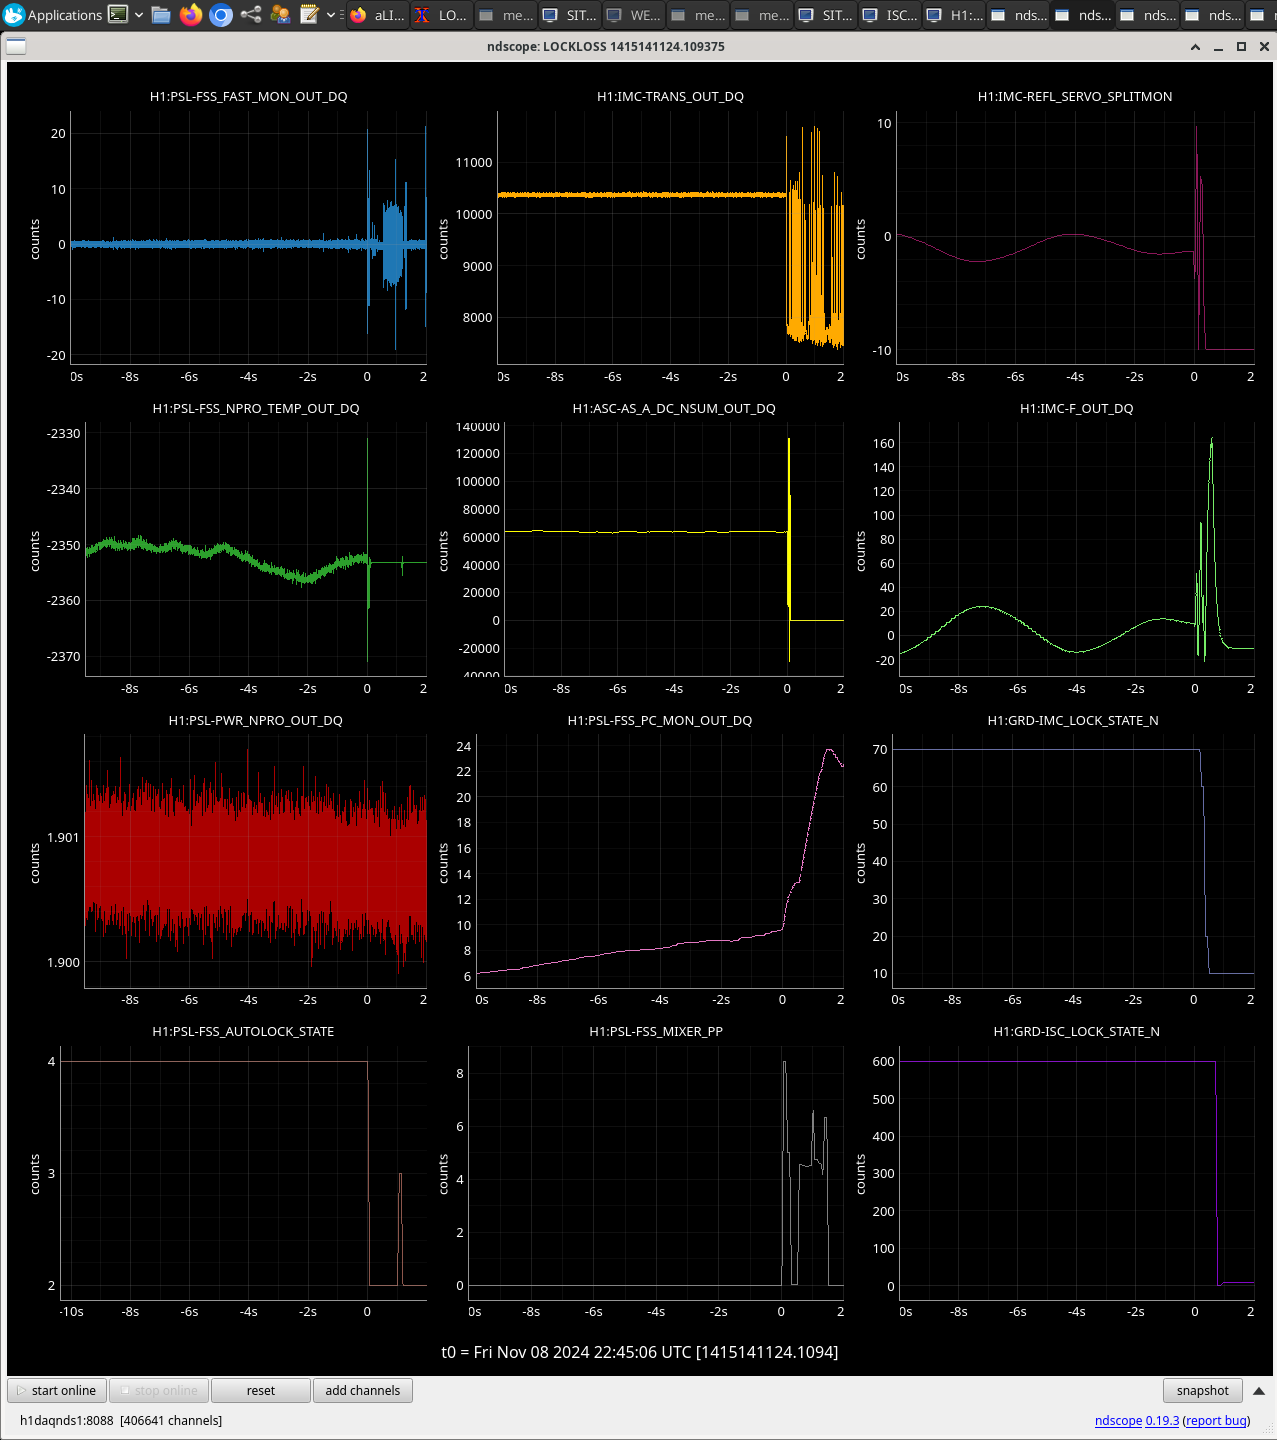The image size is (1277, 1440).
Task: Click the snapshot button
Action: (1203, 1390)
